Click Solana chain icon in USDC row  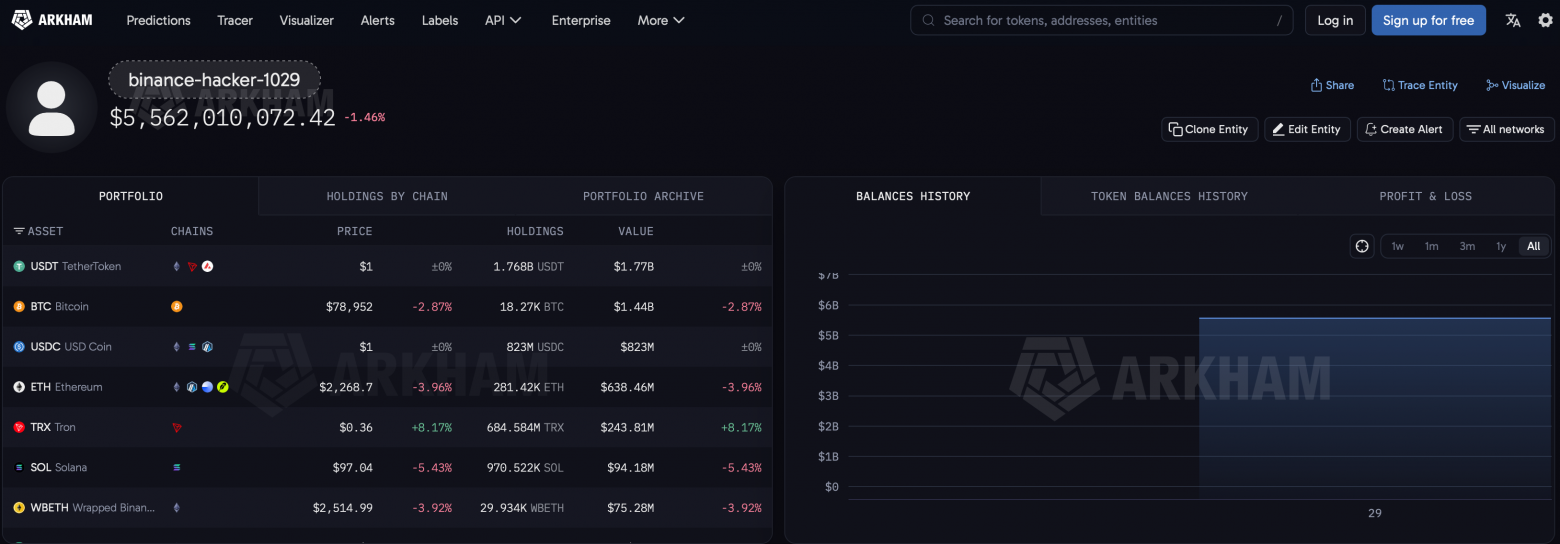click(192, 347)
